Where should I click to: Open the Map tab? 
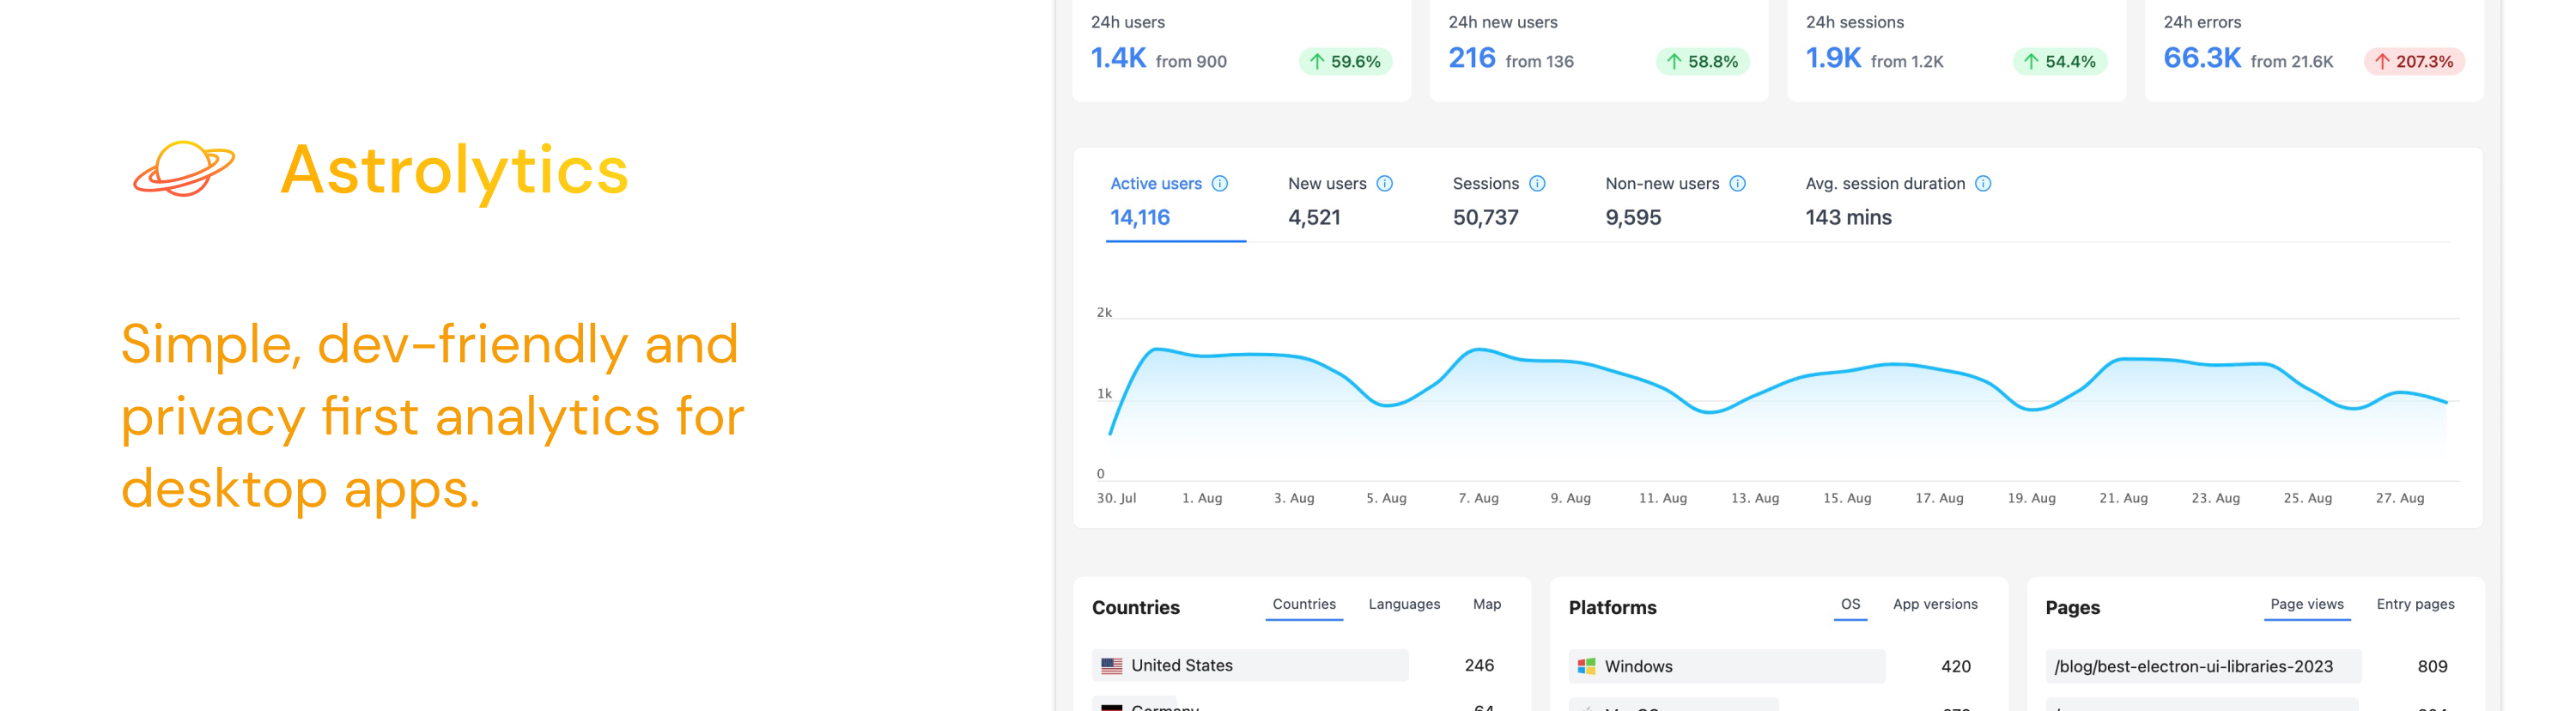coord(1487,604)
